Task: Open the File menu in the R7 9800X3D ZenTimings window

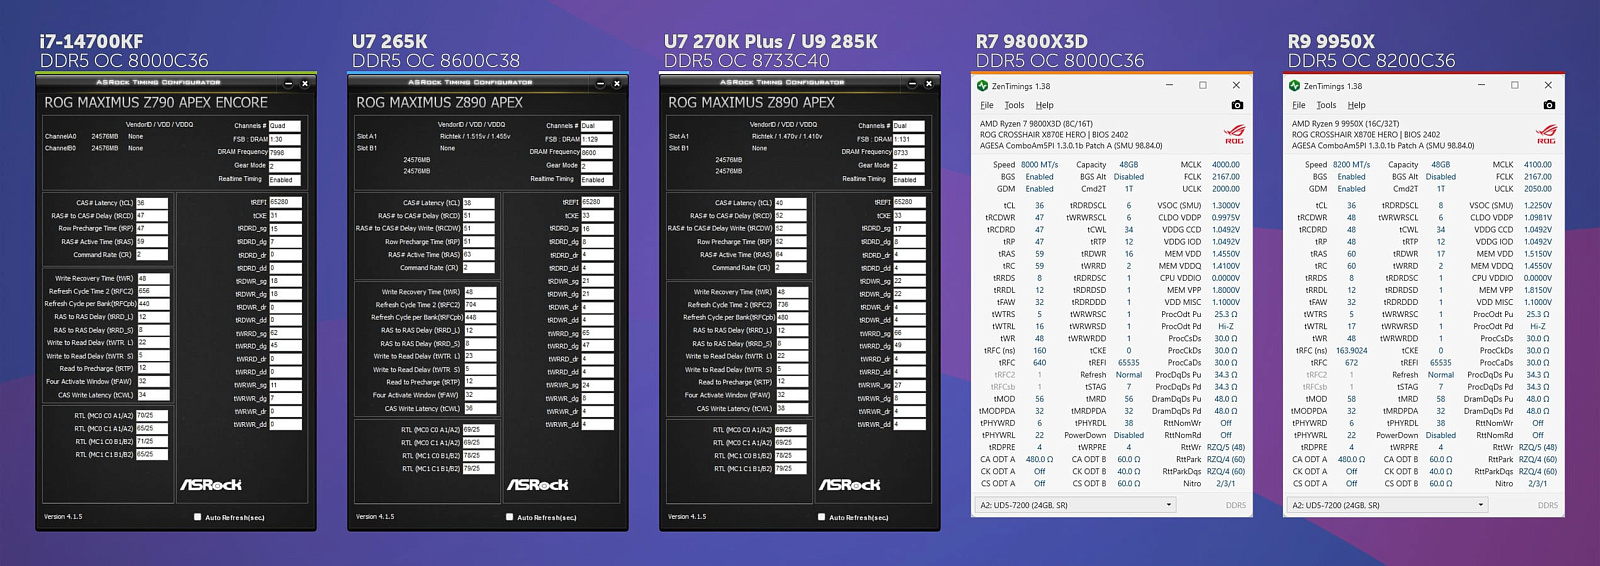Action: pyautogui.click(x=987, y=105)
